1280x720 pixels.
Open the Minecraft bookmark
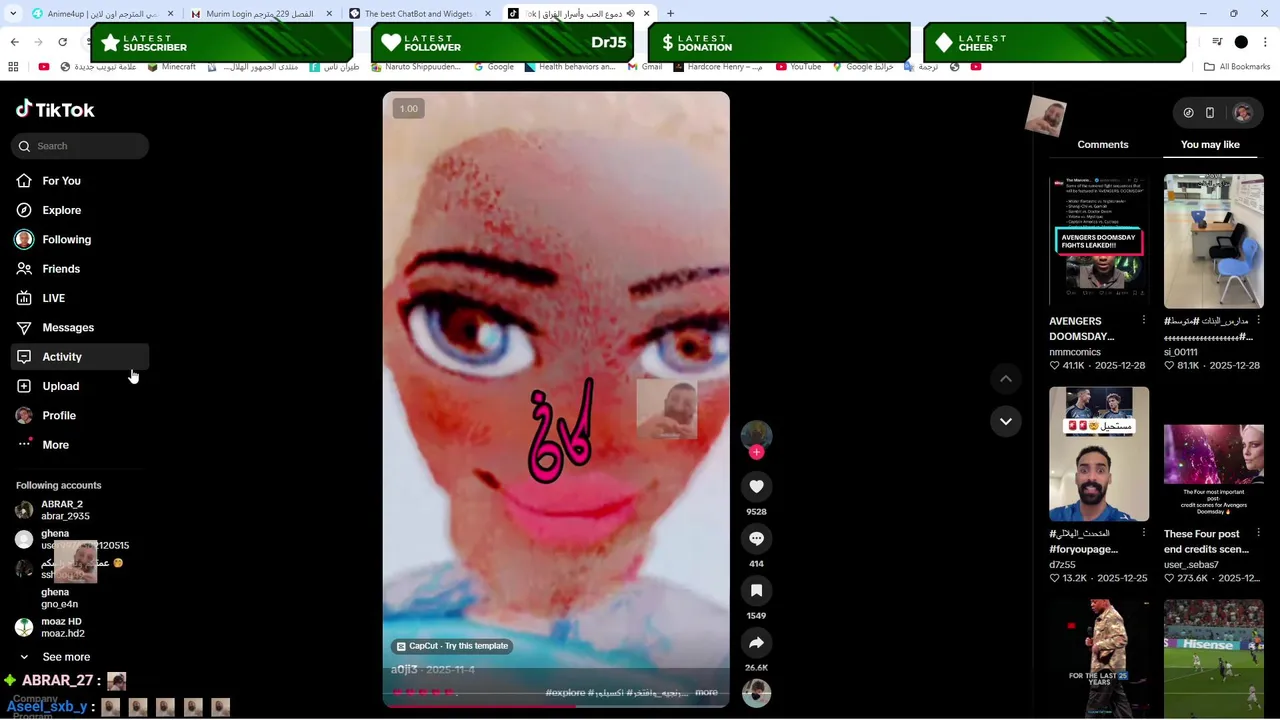pyautogui.click(x=171, y=67)
